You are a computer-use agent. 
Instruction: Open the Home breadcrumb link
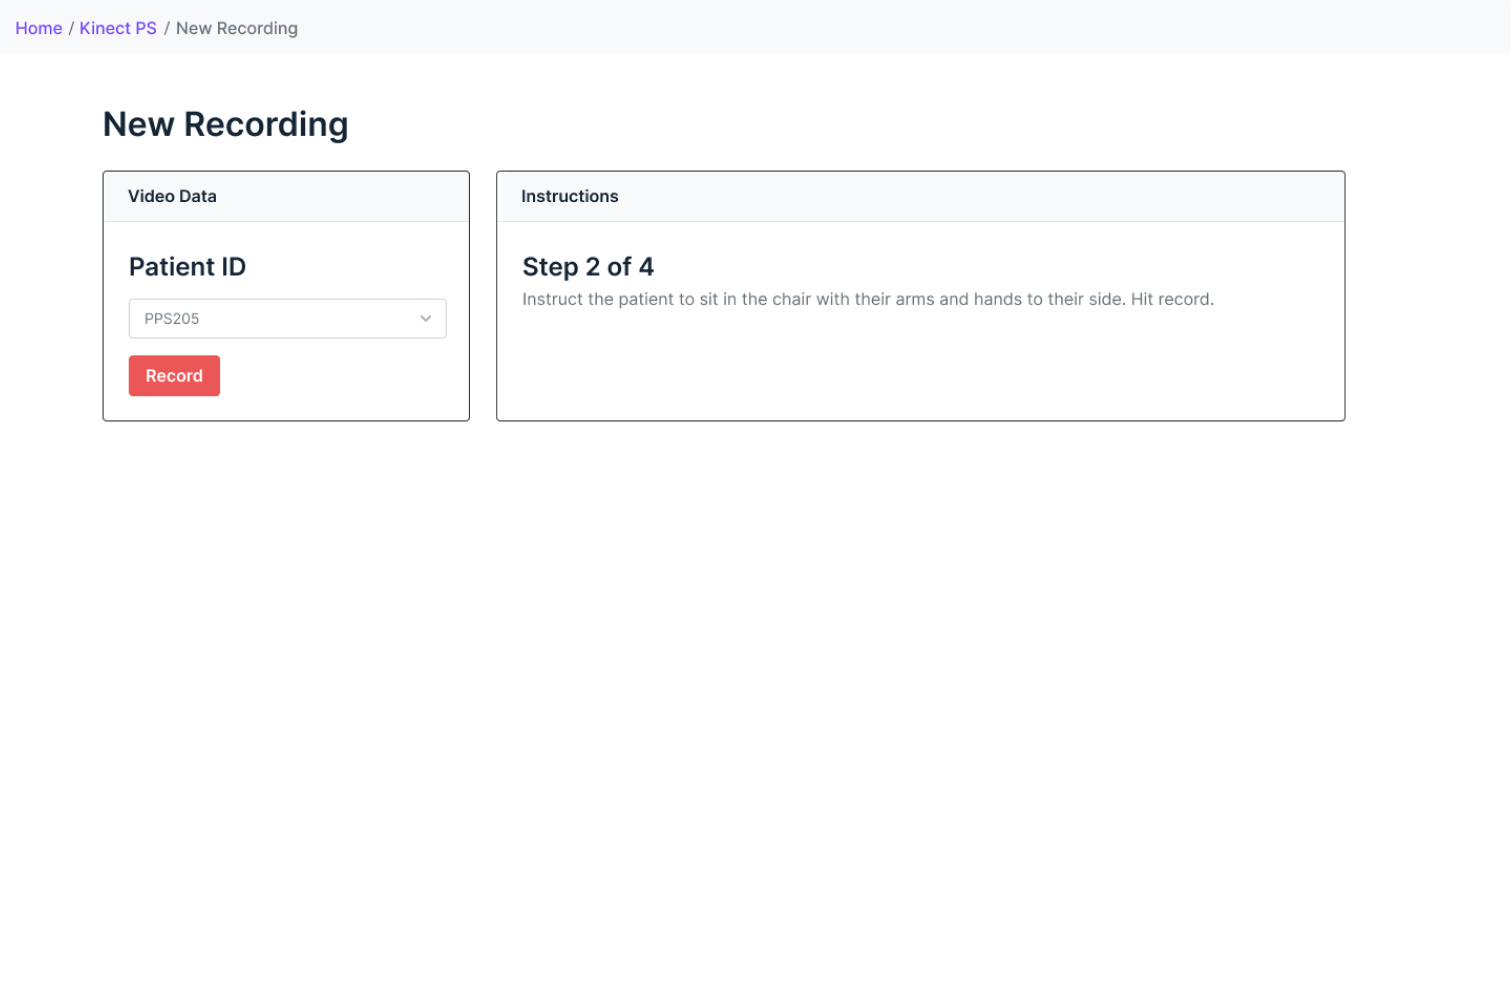(38, 28)
